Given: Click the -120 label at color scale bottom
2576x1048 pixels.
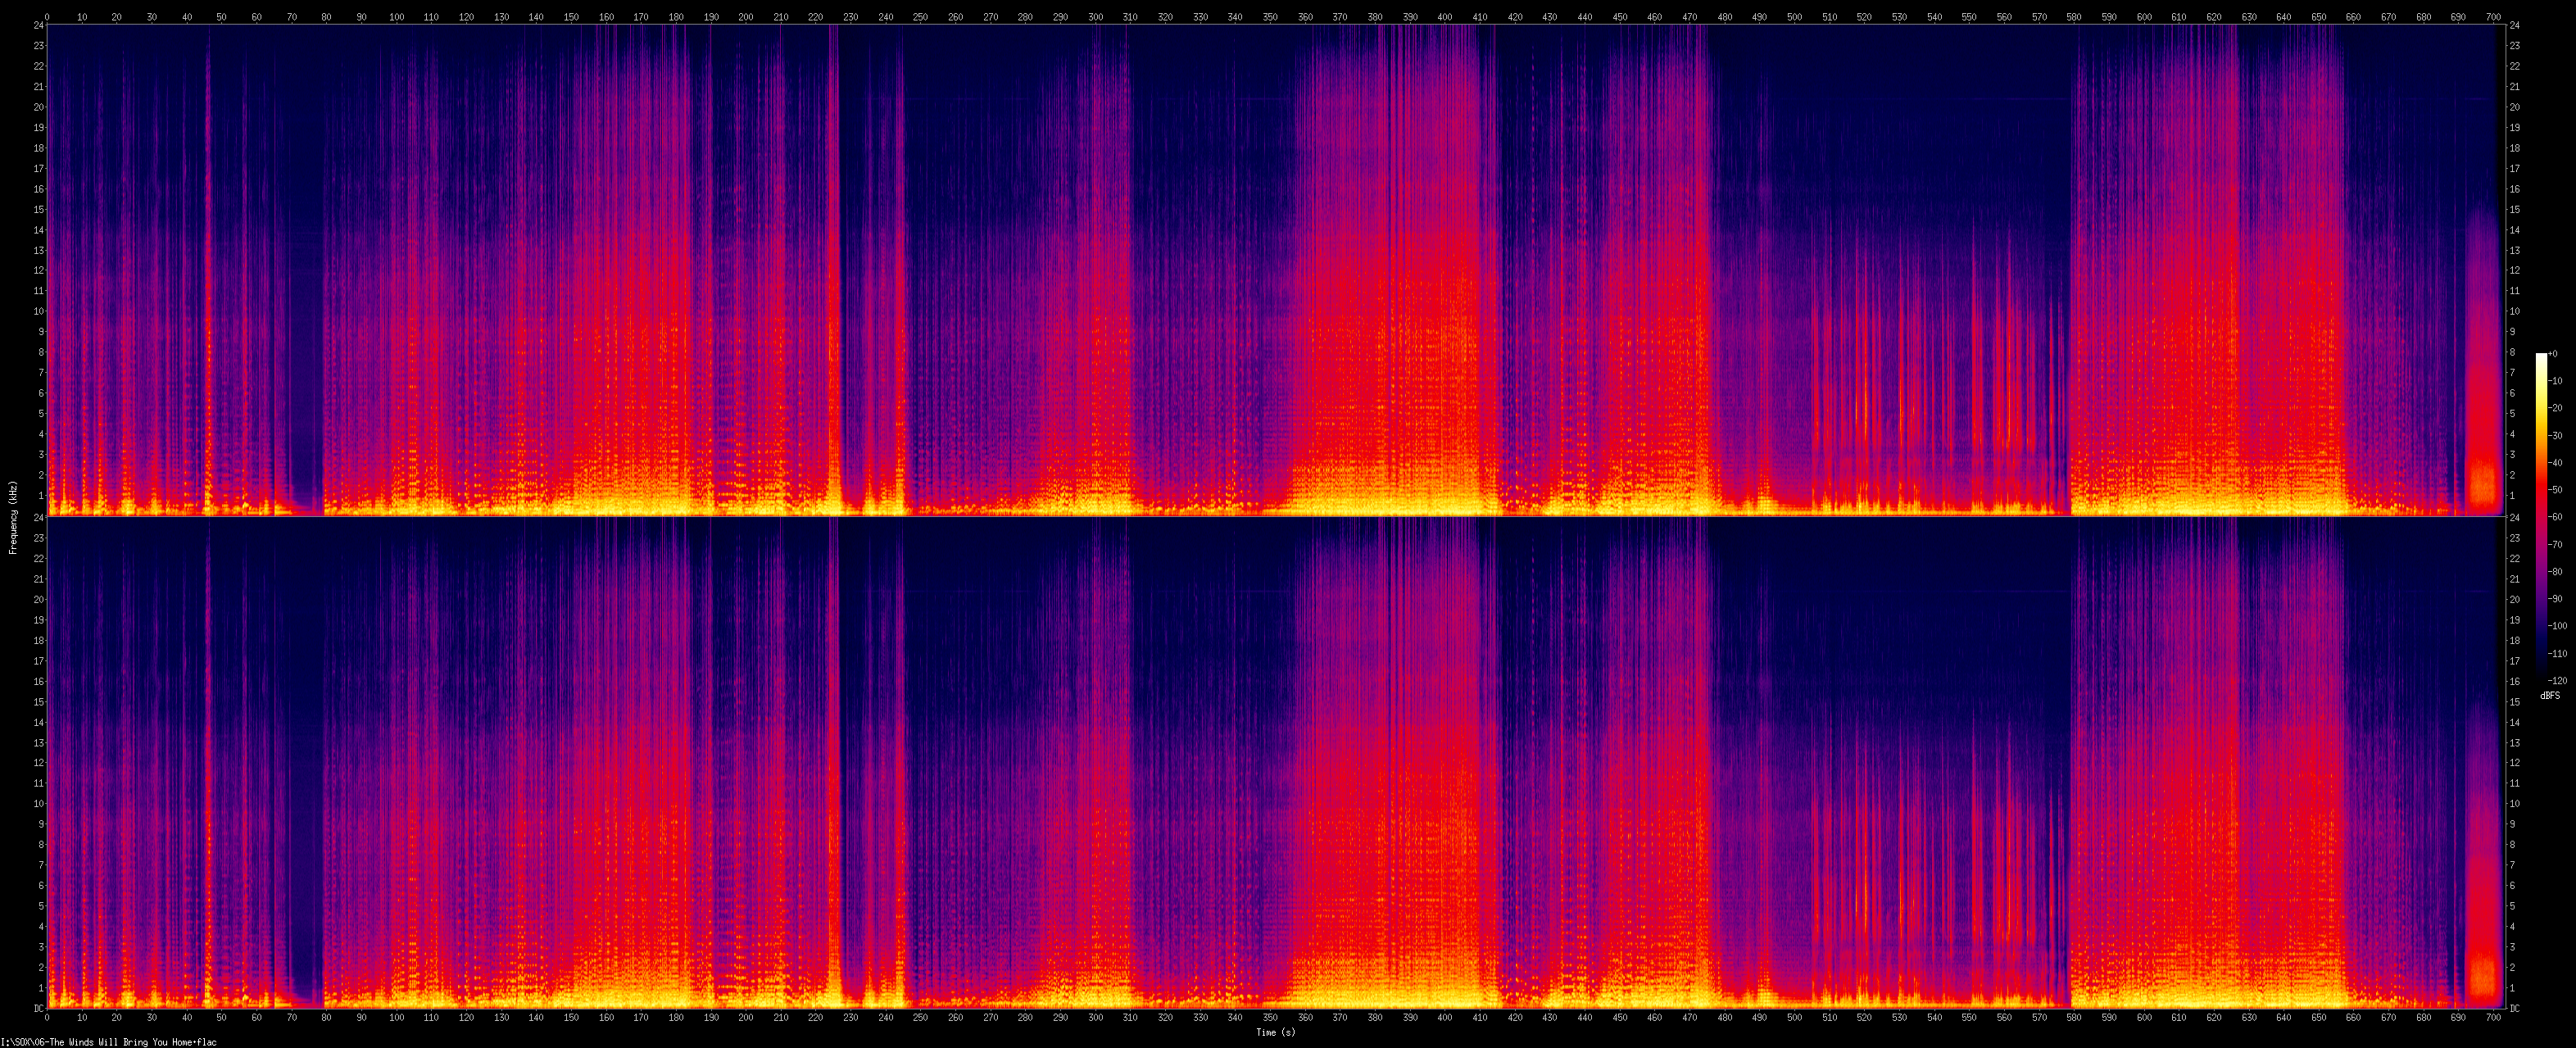Looking at the screenshot, I should point(2557,681).
